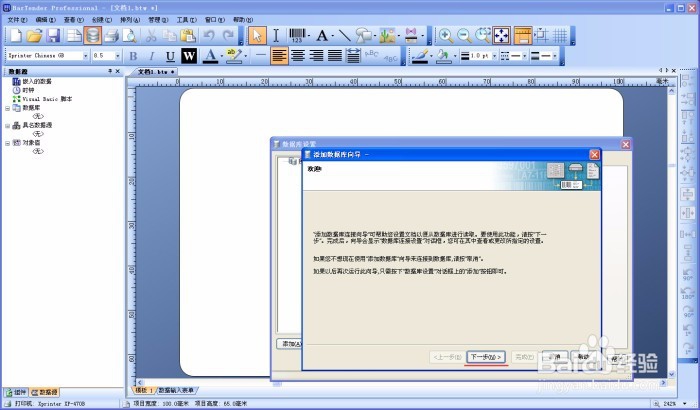Collapse the 具名数据源 tree node
700x410 pixels.
(8, 126)
